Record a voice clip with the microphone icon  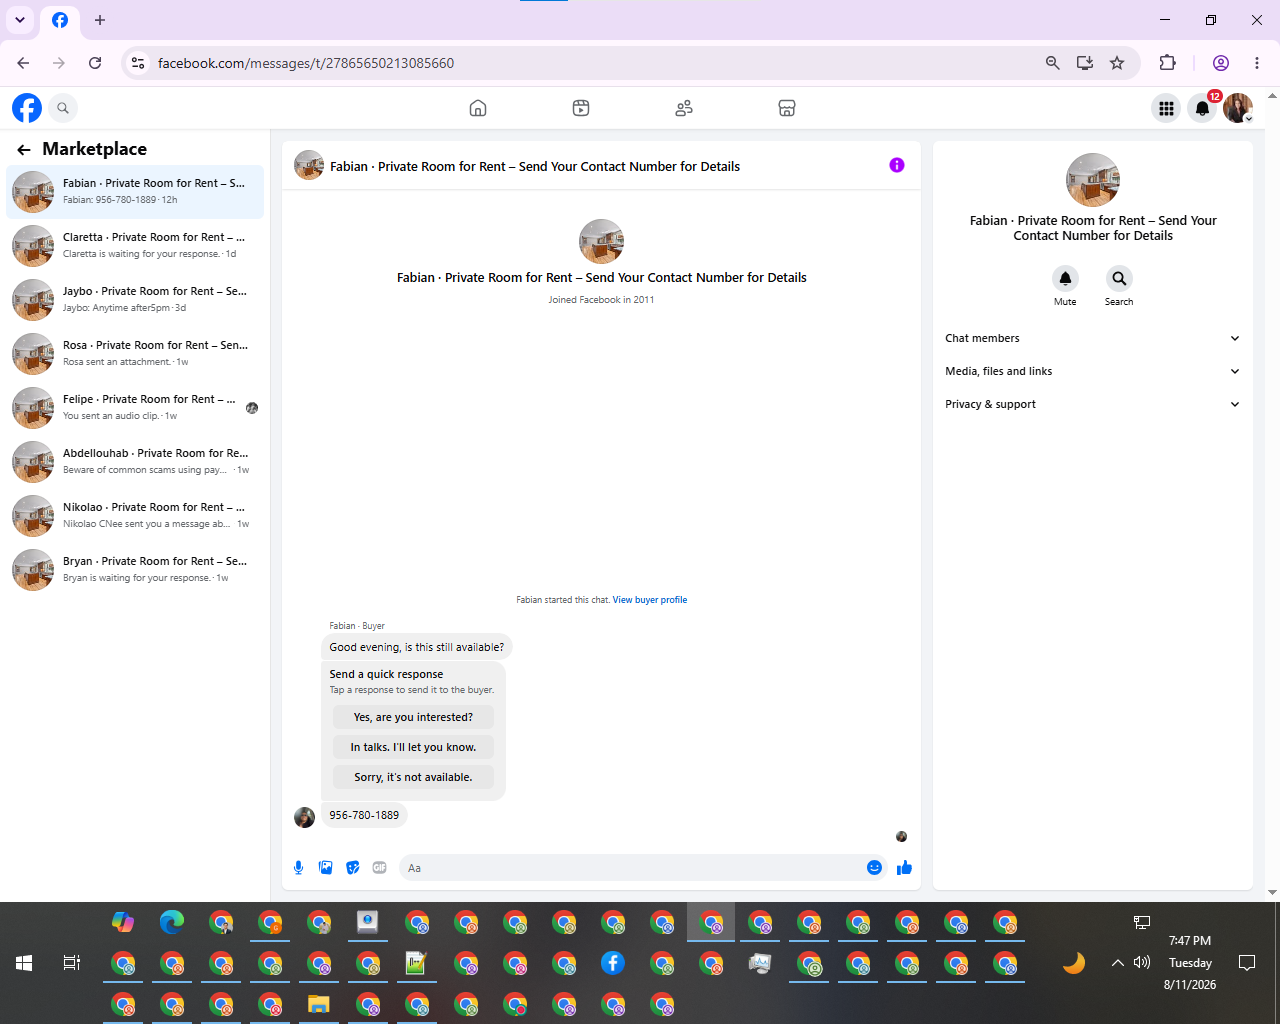(x=298, y=868)
